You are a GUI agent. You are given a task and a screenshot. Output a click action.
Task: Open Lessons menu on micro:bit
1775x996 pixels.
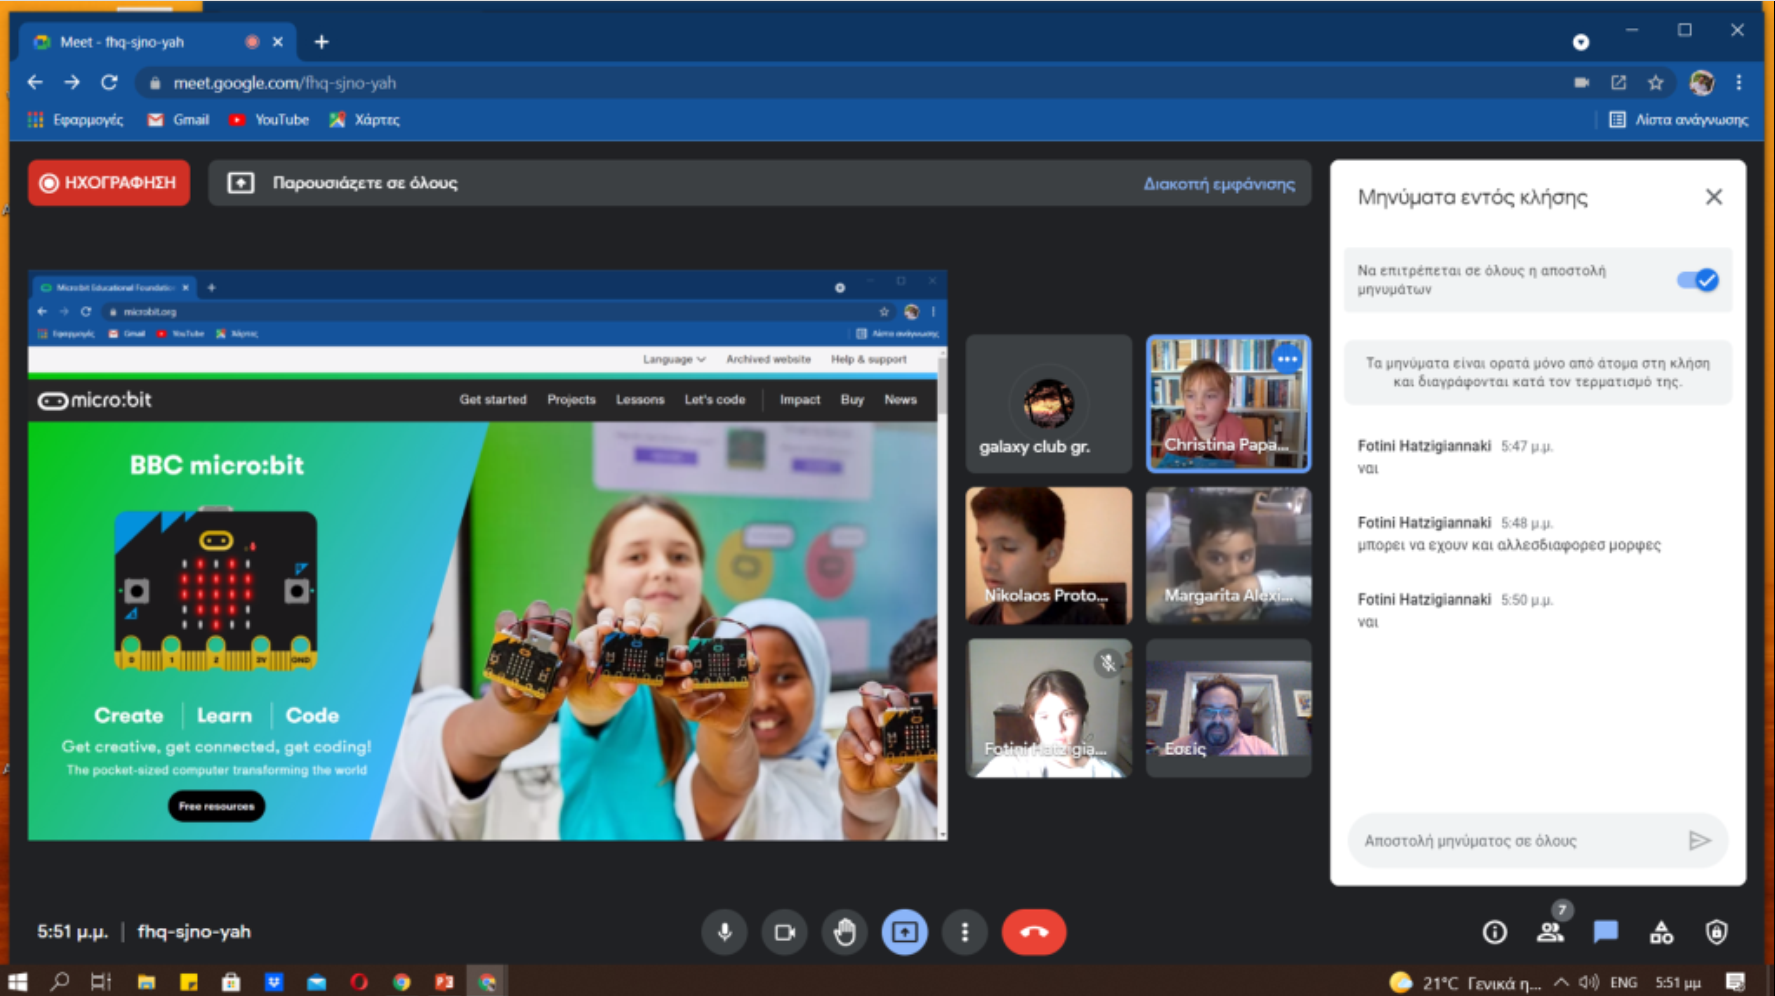[x=640, y=400]
